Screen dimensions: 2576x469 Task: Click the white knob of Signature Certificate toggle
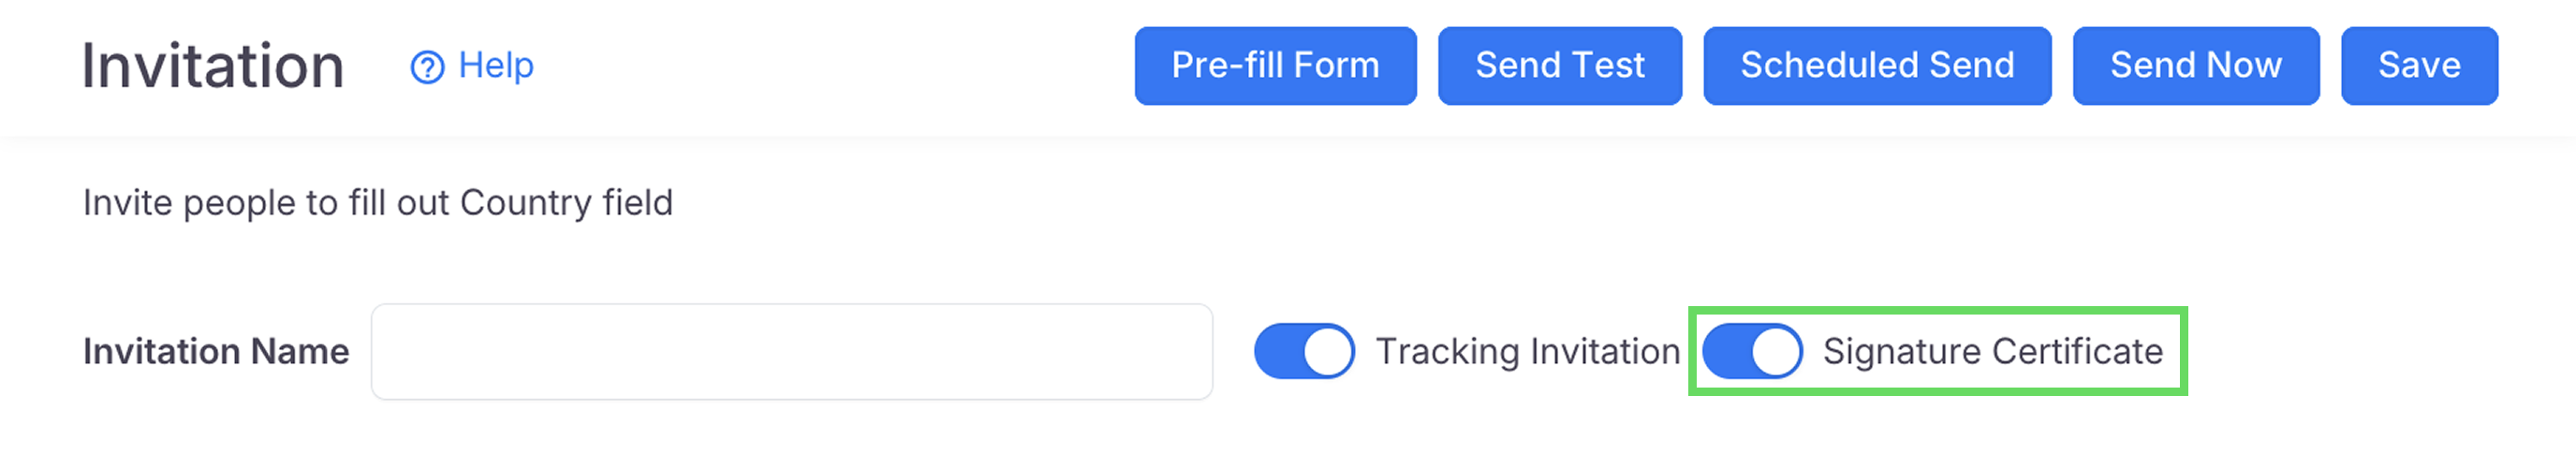pyautogui.click(x=1776, y=352)
